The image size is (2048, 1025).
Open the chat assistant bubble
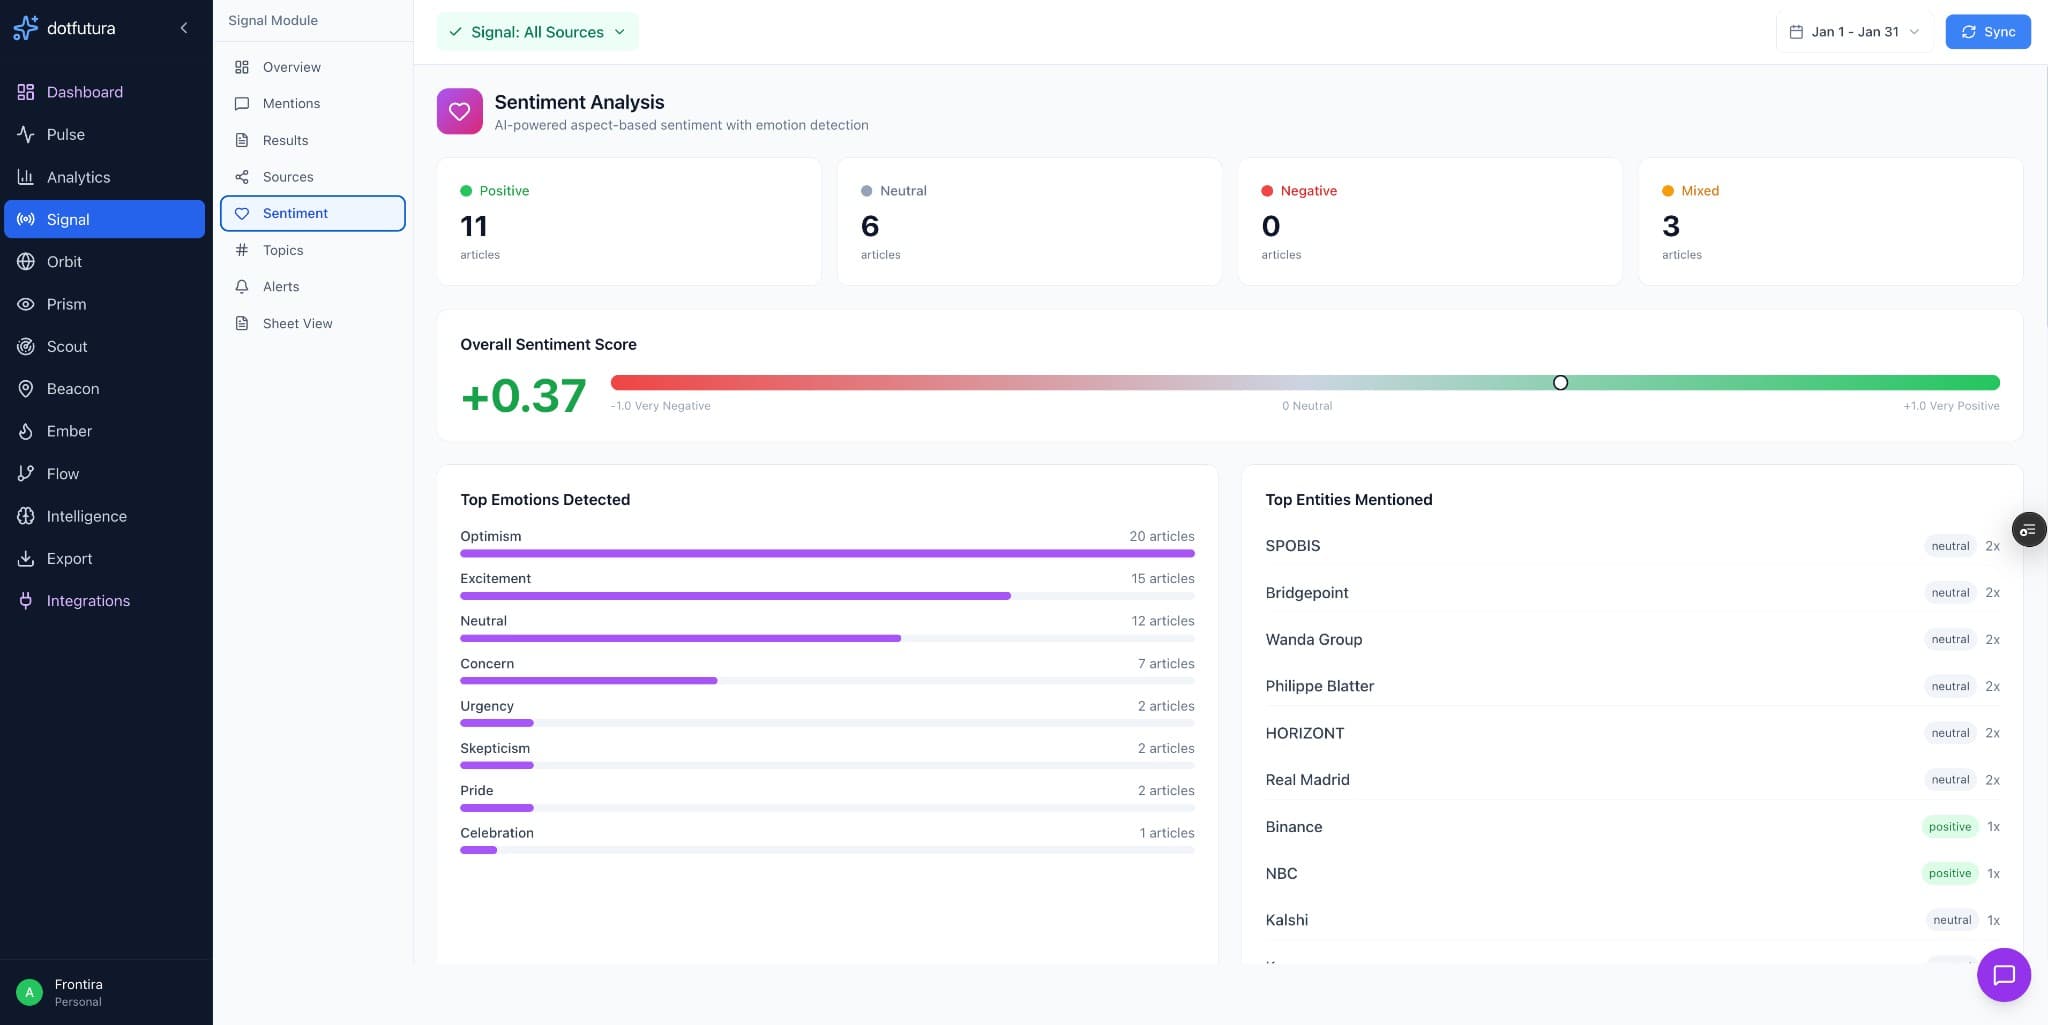point(2003,974)
